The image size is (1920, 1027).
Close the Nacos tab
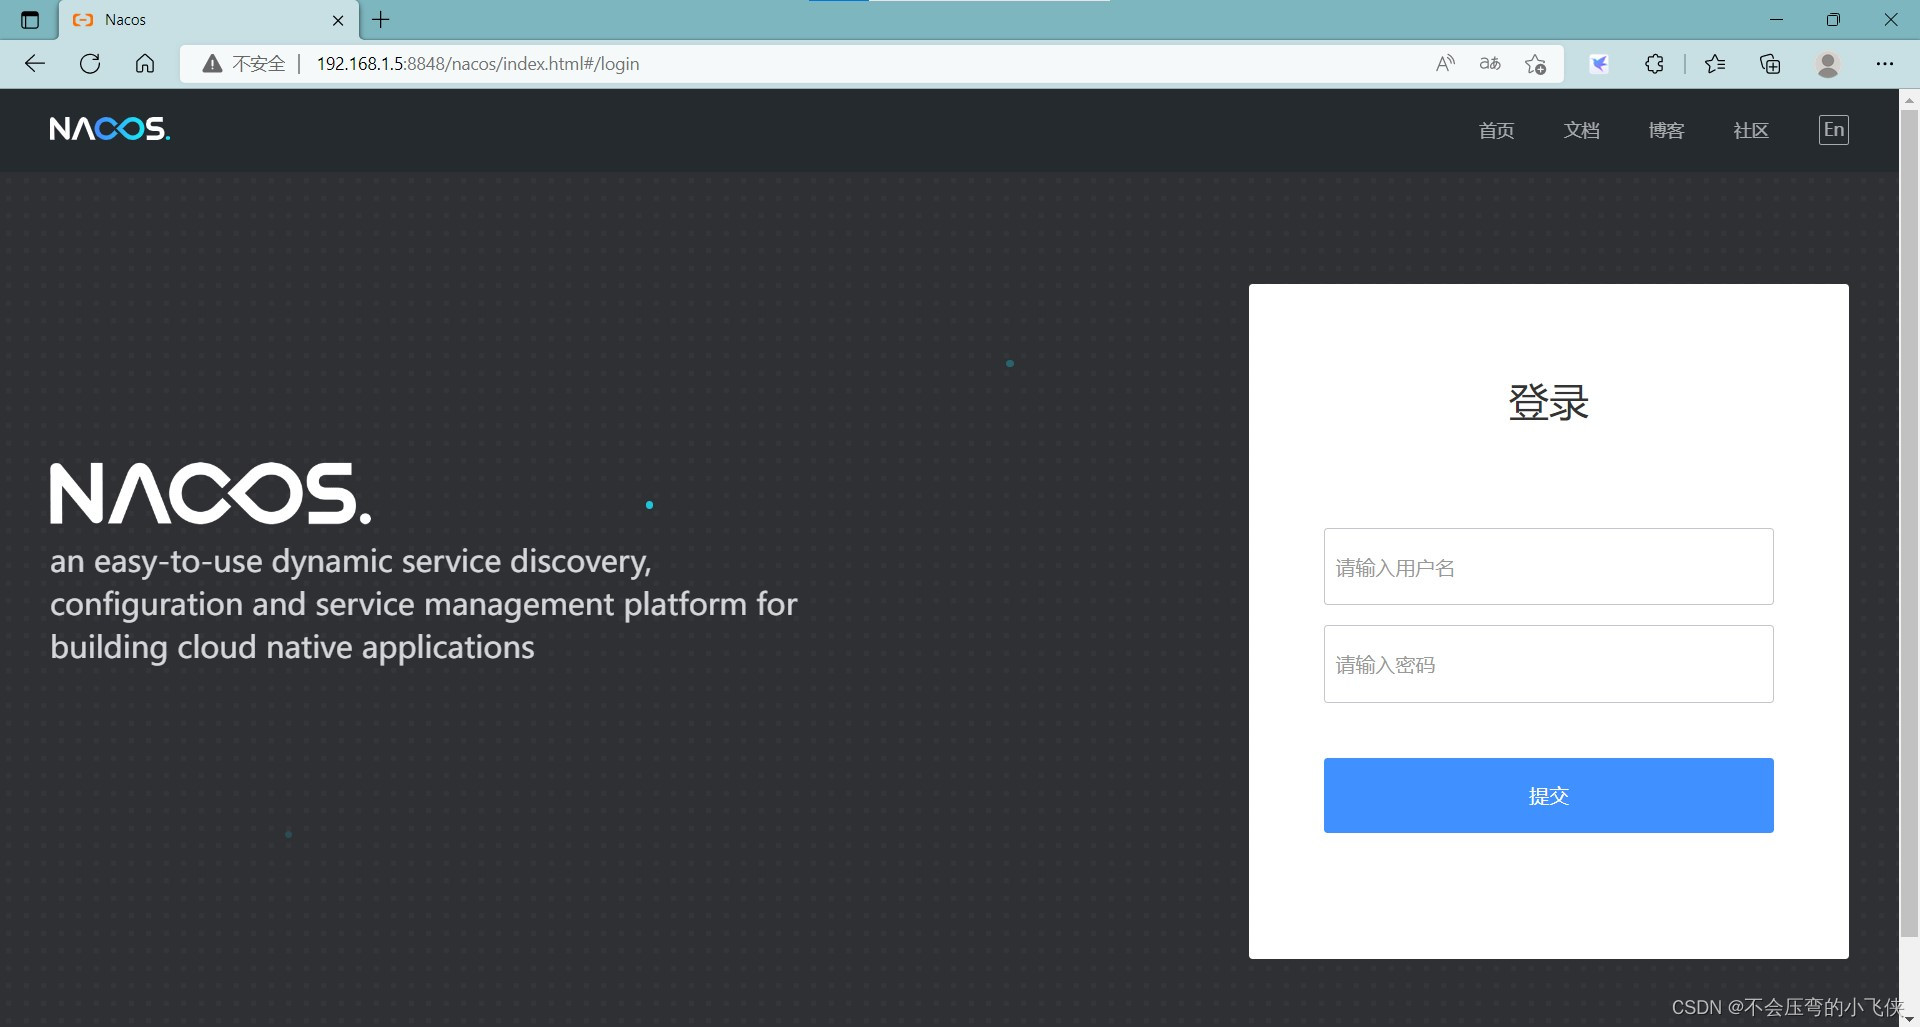pos(338,20)
